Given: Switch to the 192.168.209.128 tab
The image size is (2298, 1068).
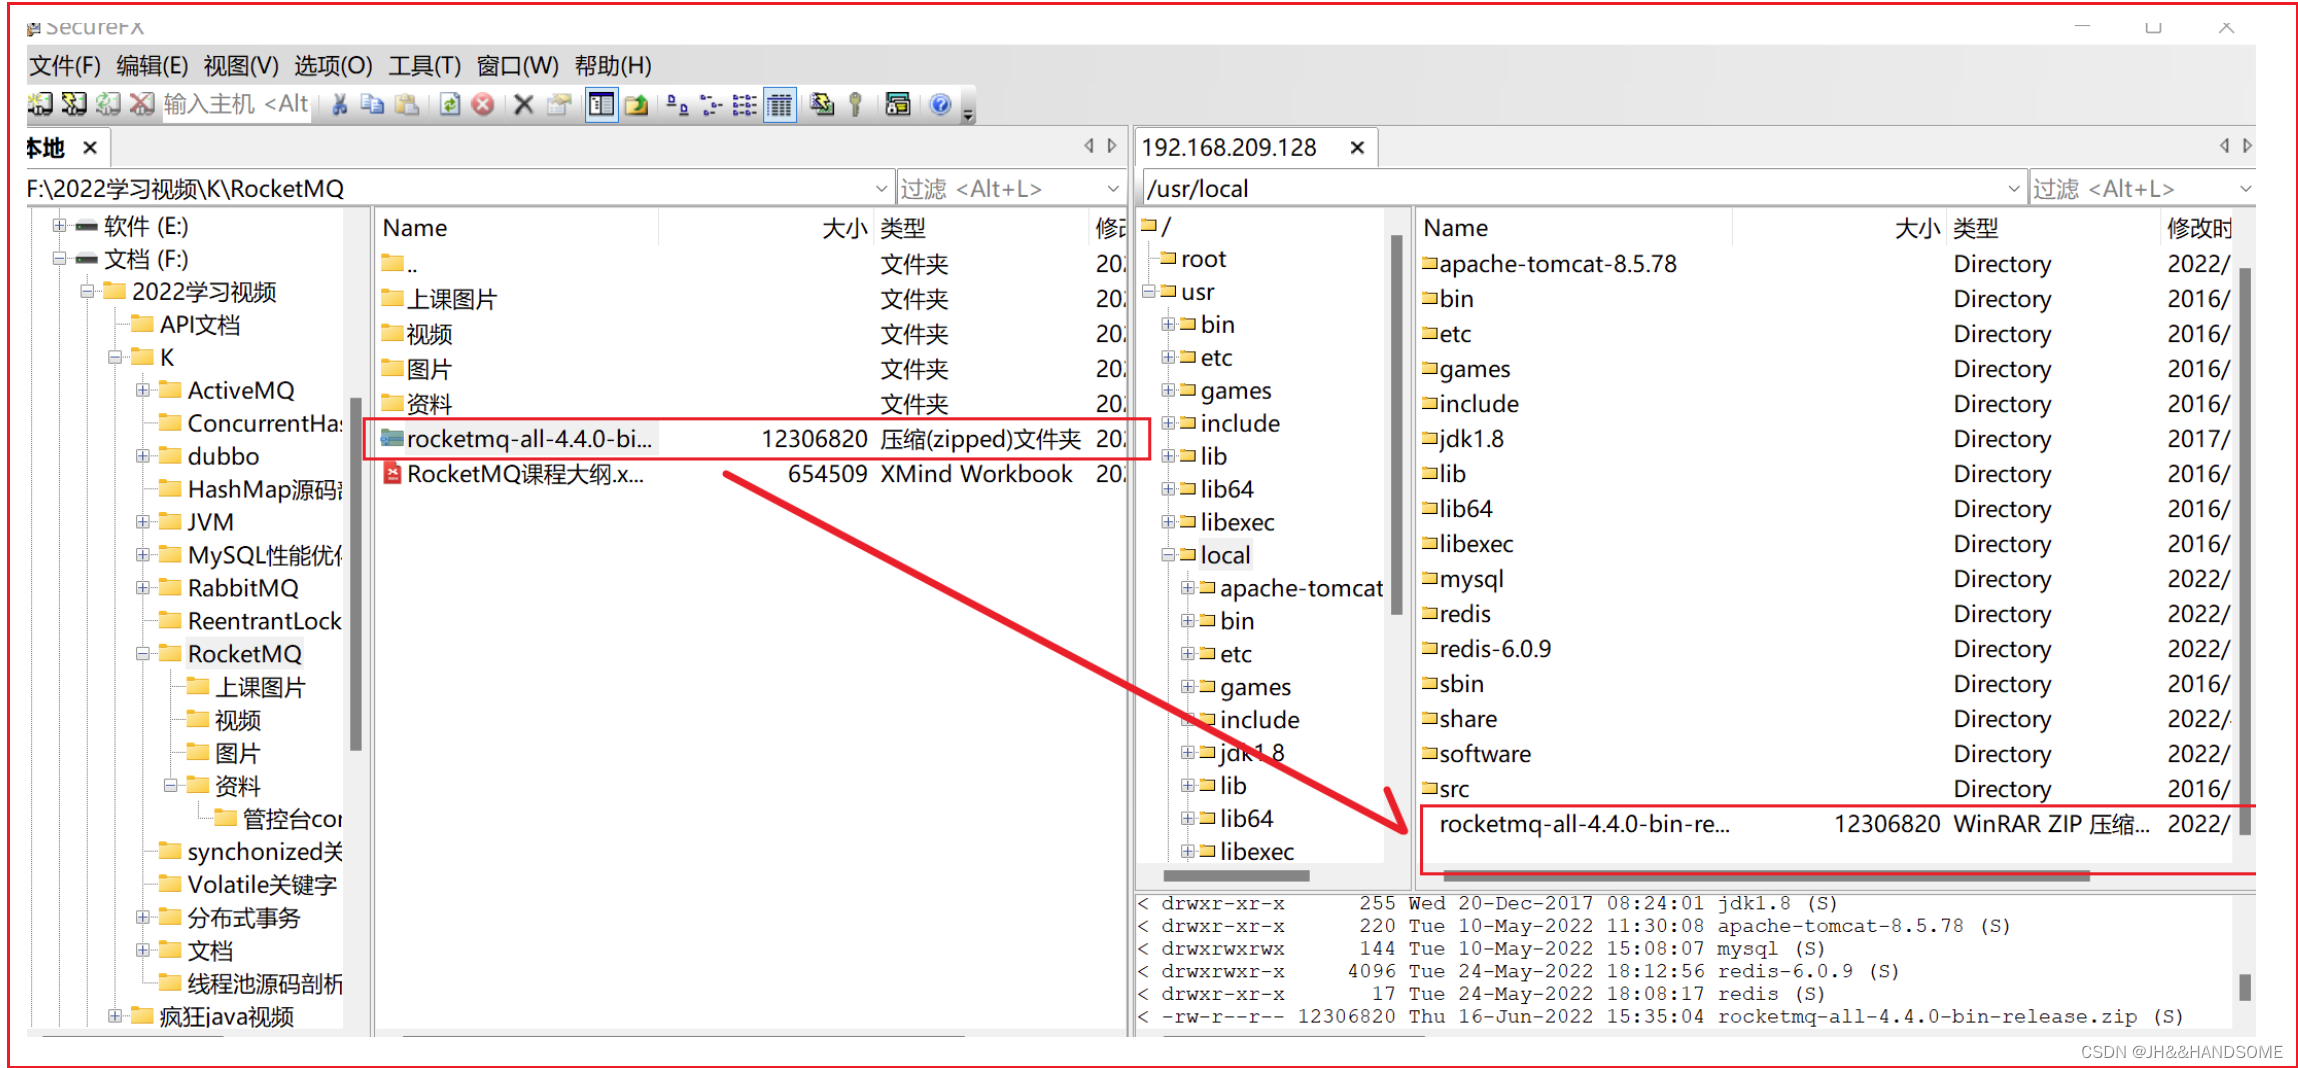Looking at the screenshot, I should click(x=1229, y=148).
